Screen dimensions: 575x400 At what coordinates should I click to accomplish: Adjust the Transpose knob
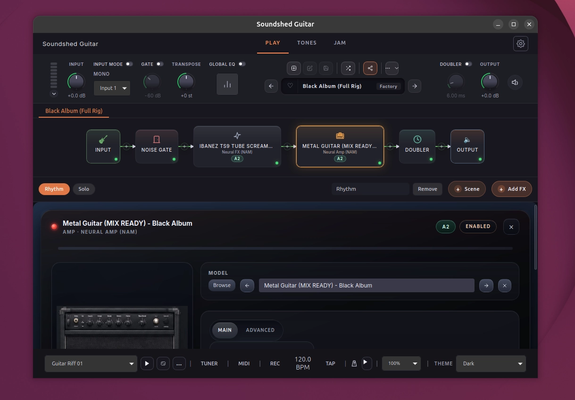186,81
